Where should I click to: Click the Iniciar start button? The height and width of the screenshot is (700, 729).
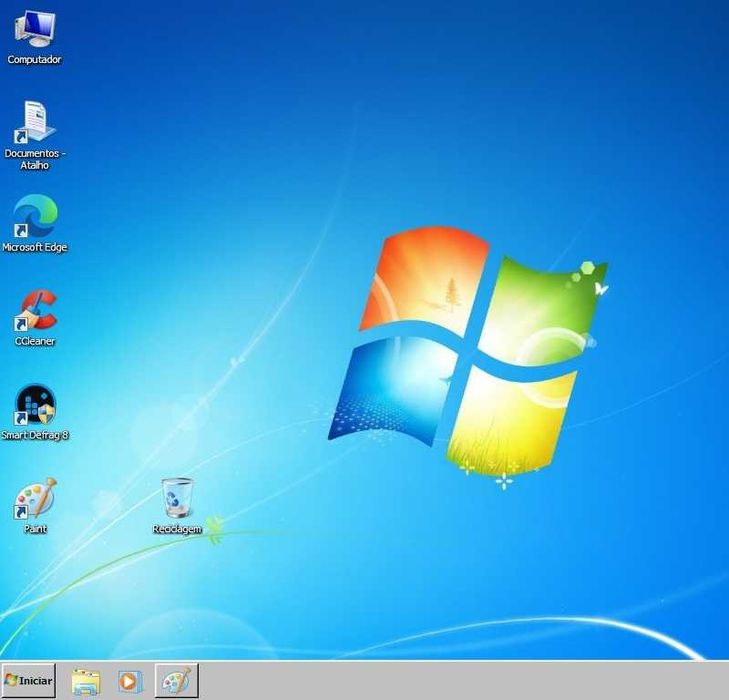point(28,680)
